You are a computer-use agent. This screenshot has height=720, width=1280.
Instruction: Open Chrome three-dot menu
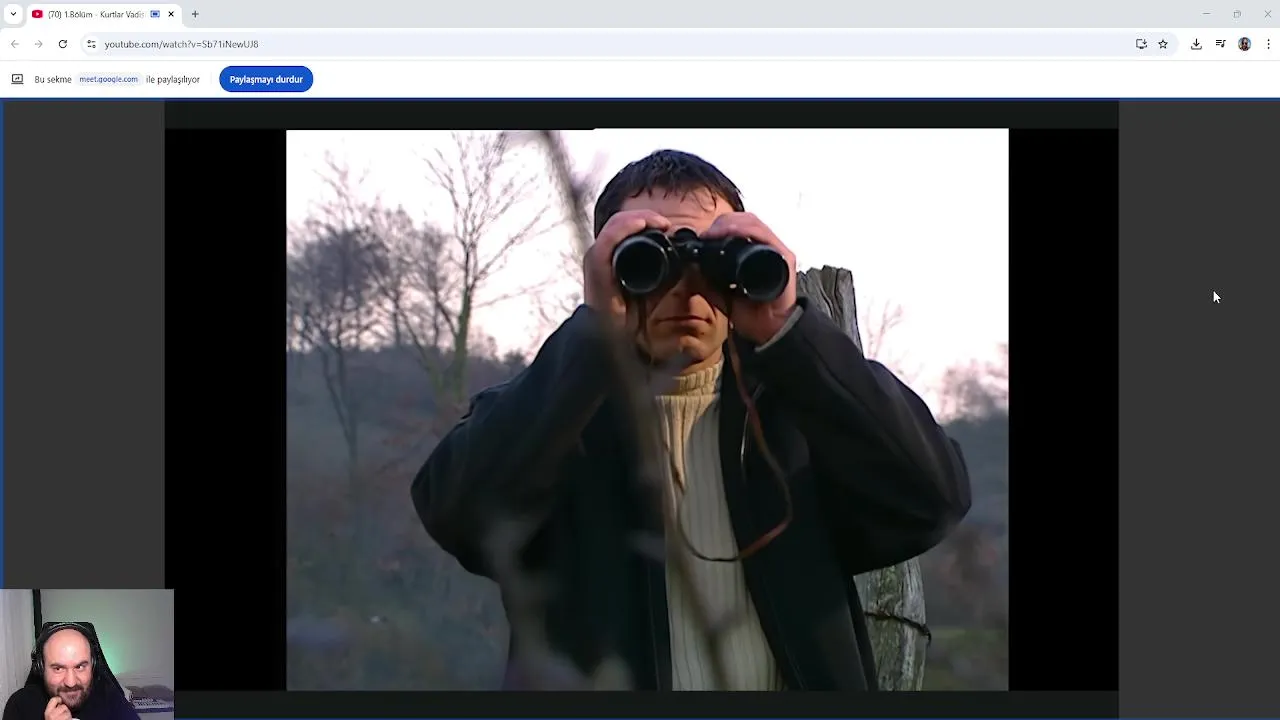point(1268,44)
